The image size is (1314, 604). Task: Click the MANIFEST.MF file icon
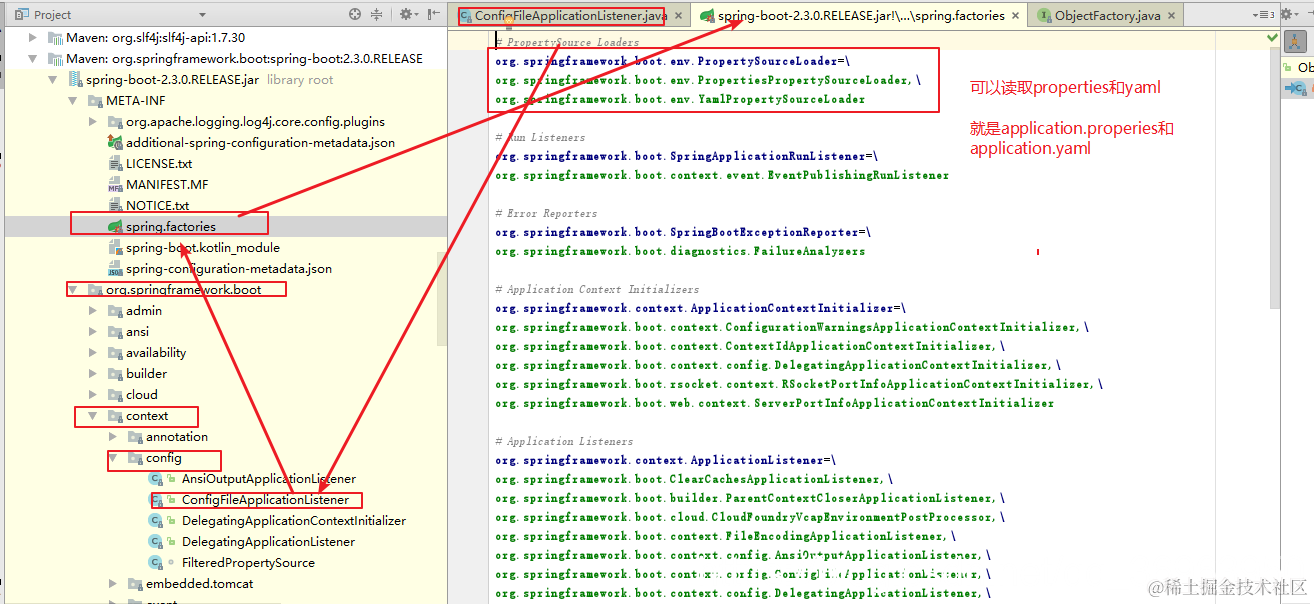pos(115,184)
